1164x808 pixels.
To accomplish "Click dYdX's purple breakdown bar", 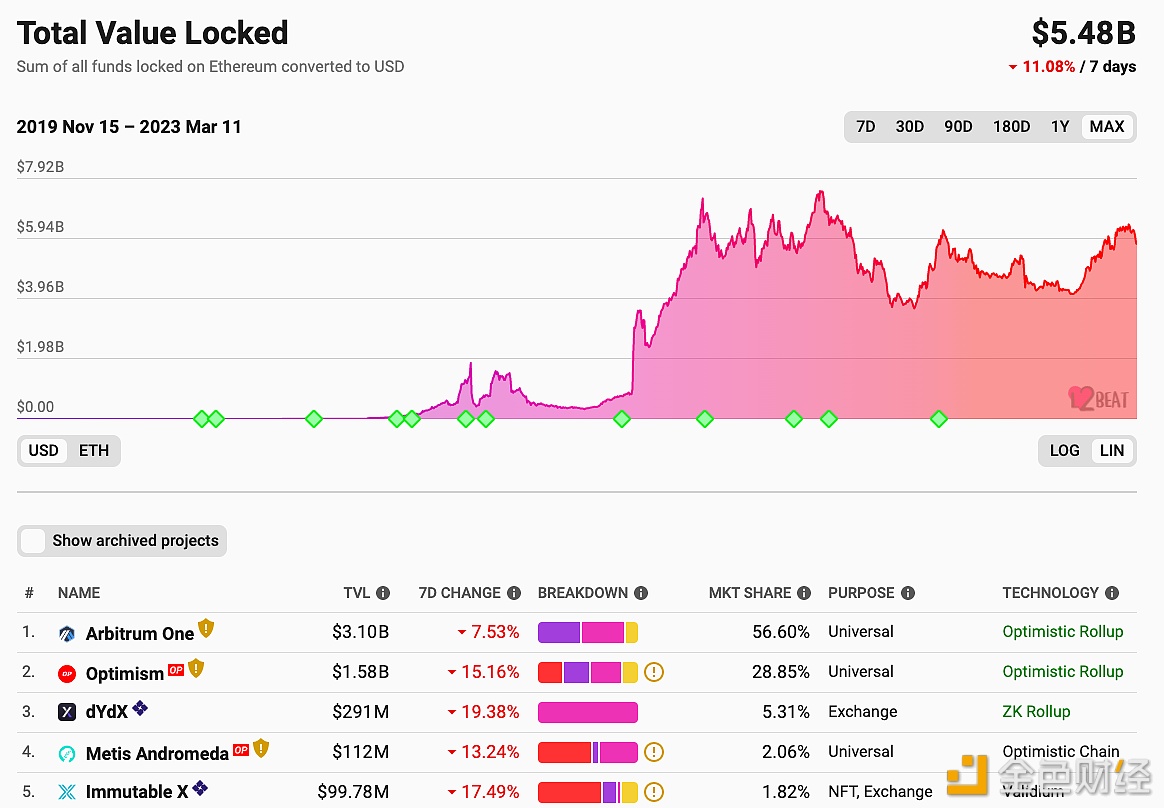I will tap(588, 712).
